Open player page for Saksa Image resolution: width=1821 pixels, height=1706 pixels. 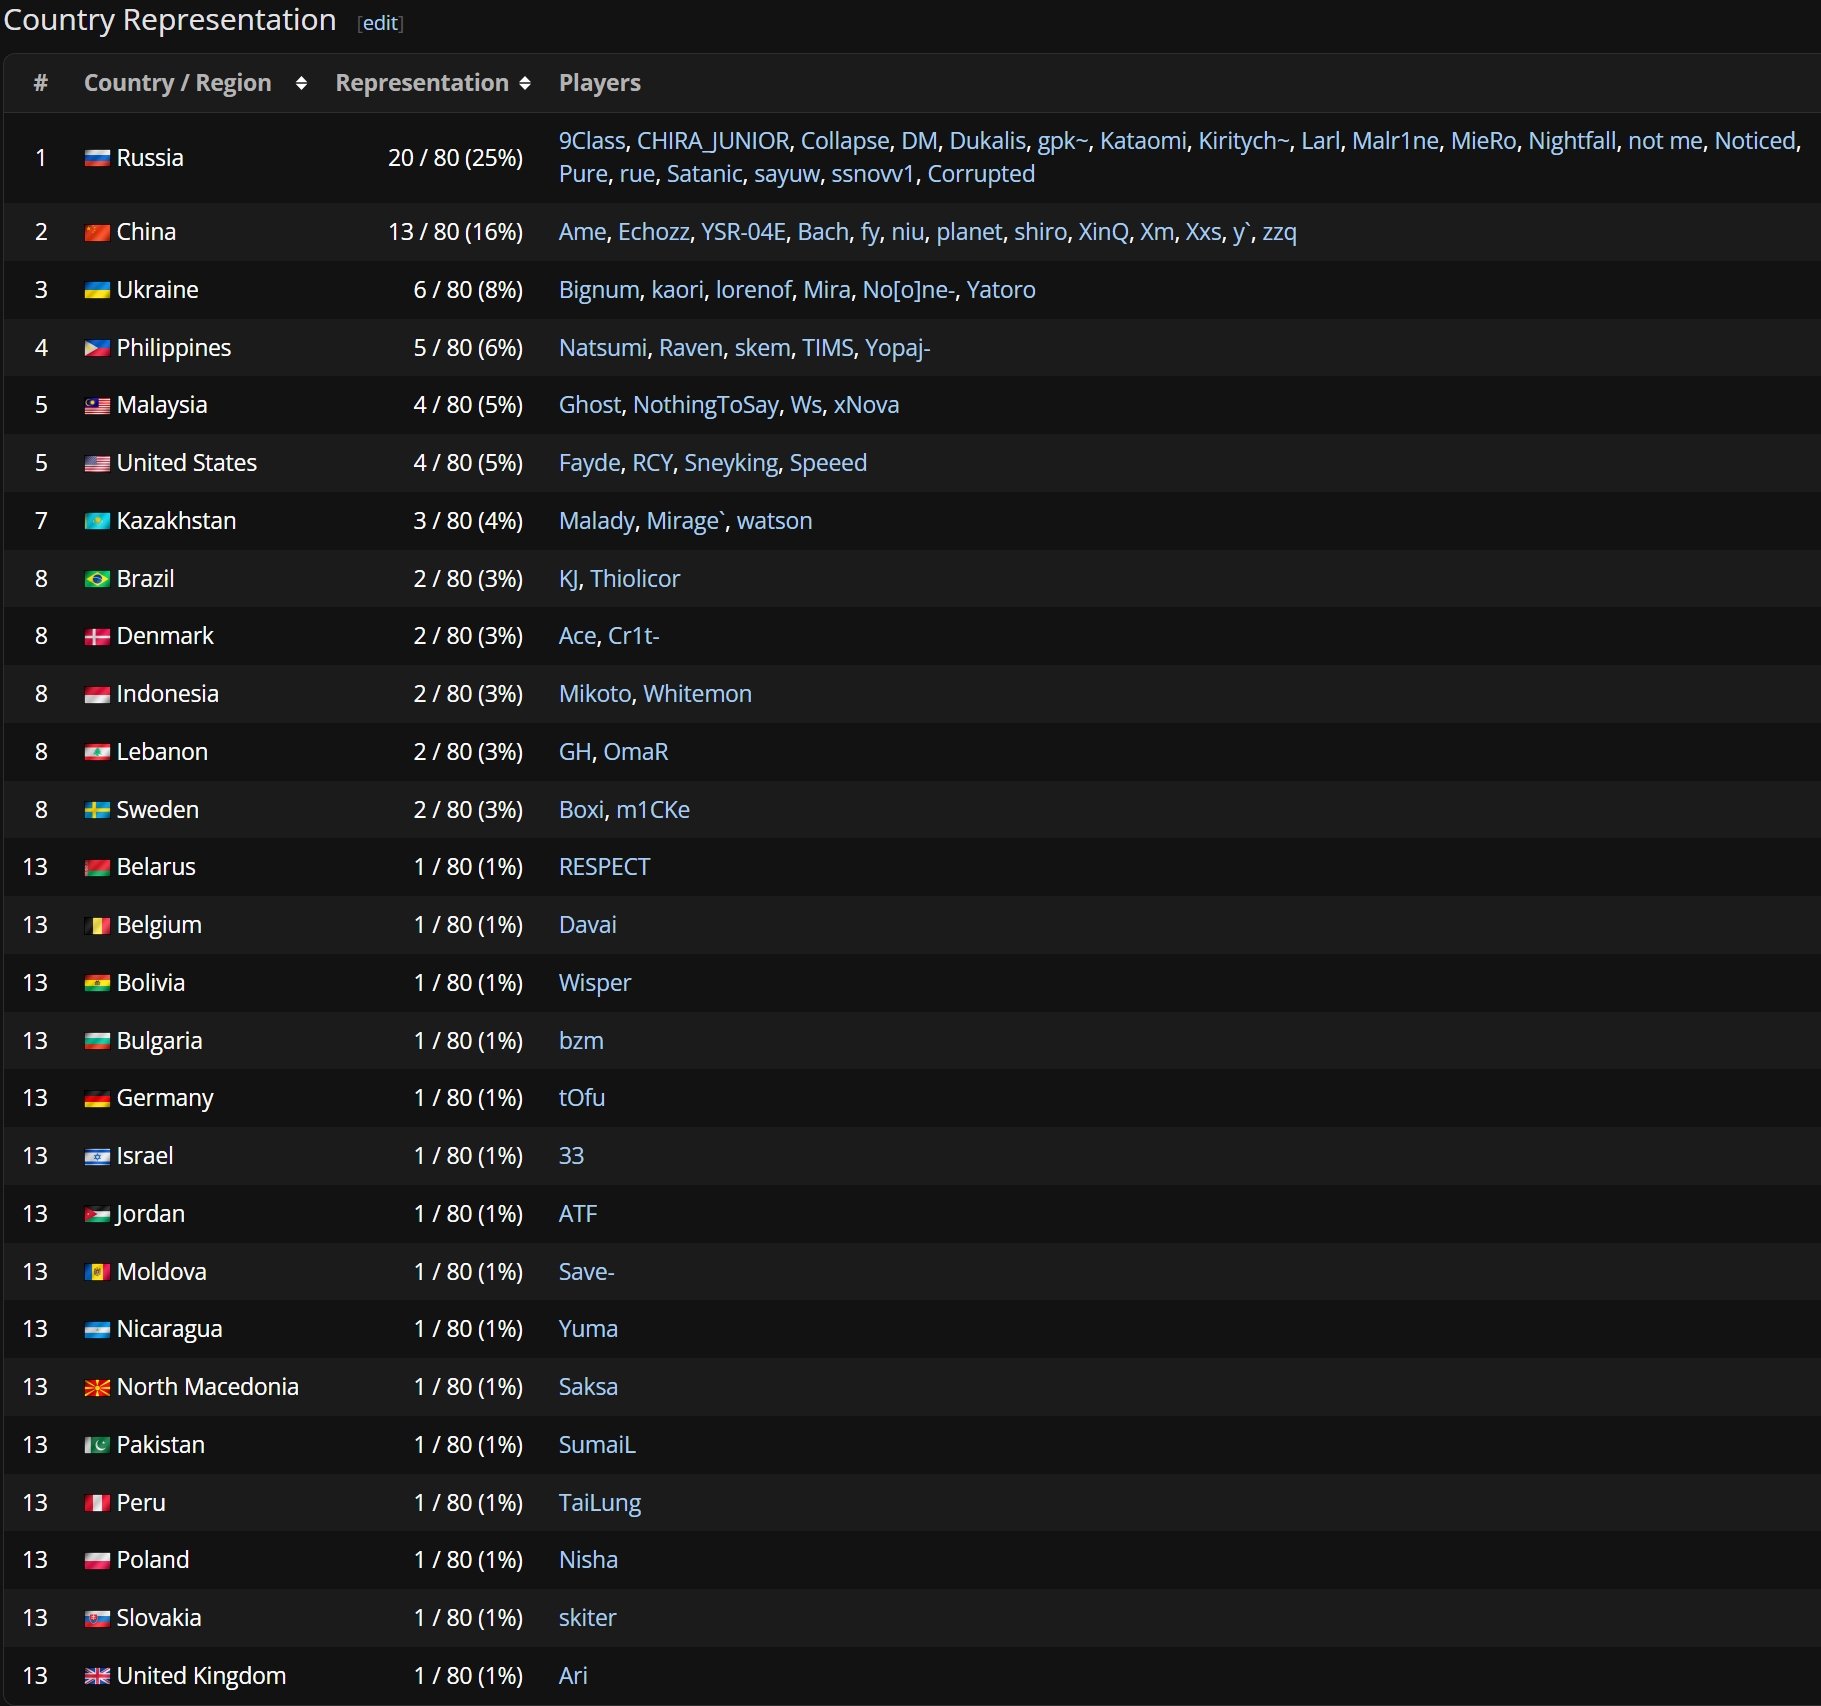[588, 1387]
